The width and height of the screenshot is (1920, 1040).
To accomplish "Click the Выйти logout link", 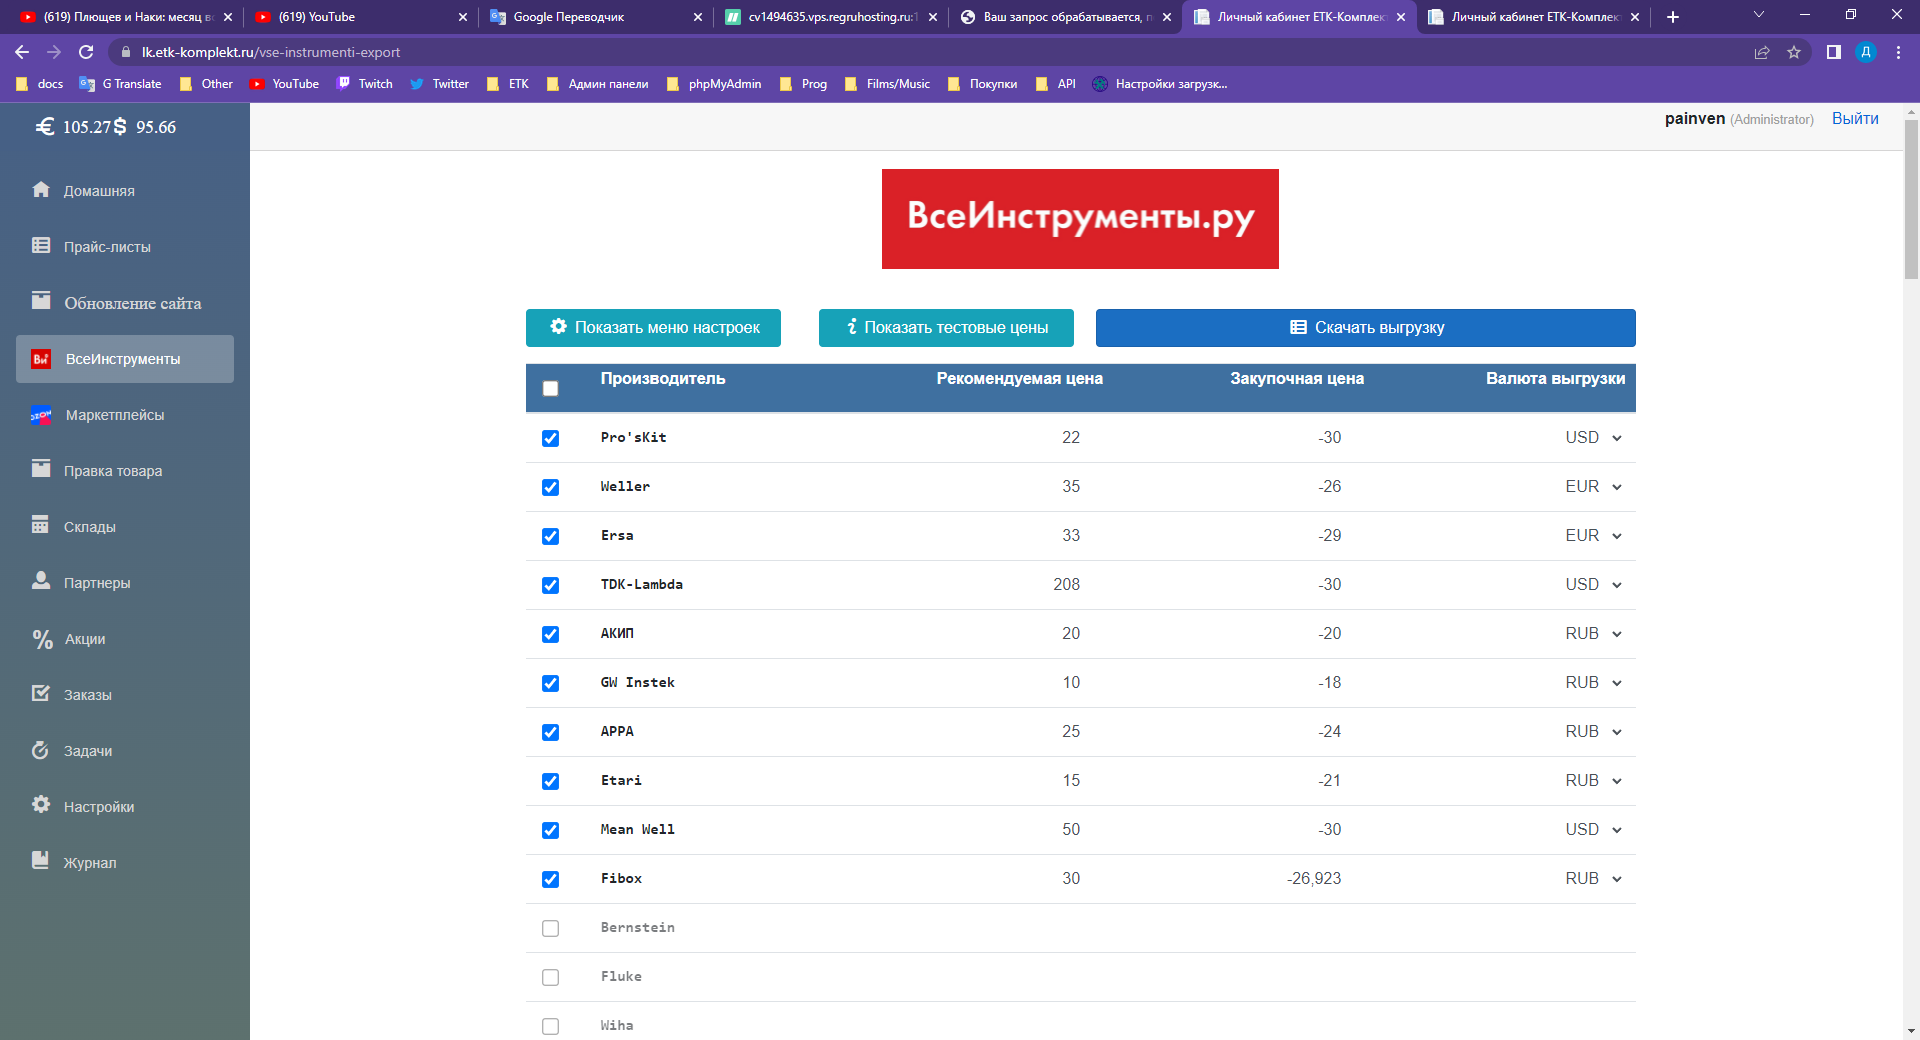I will click(x=1855, y=118).
